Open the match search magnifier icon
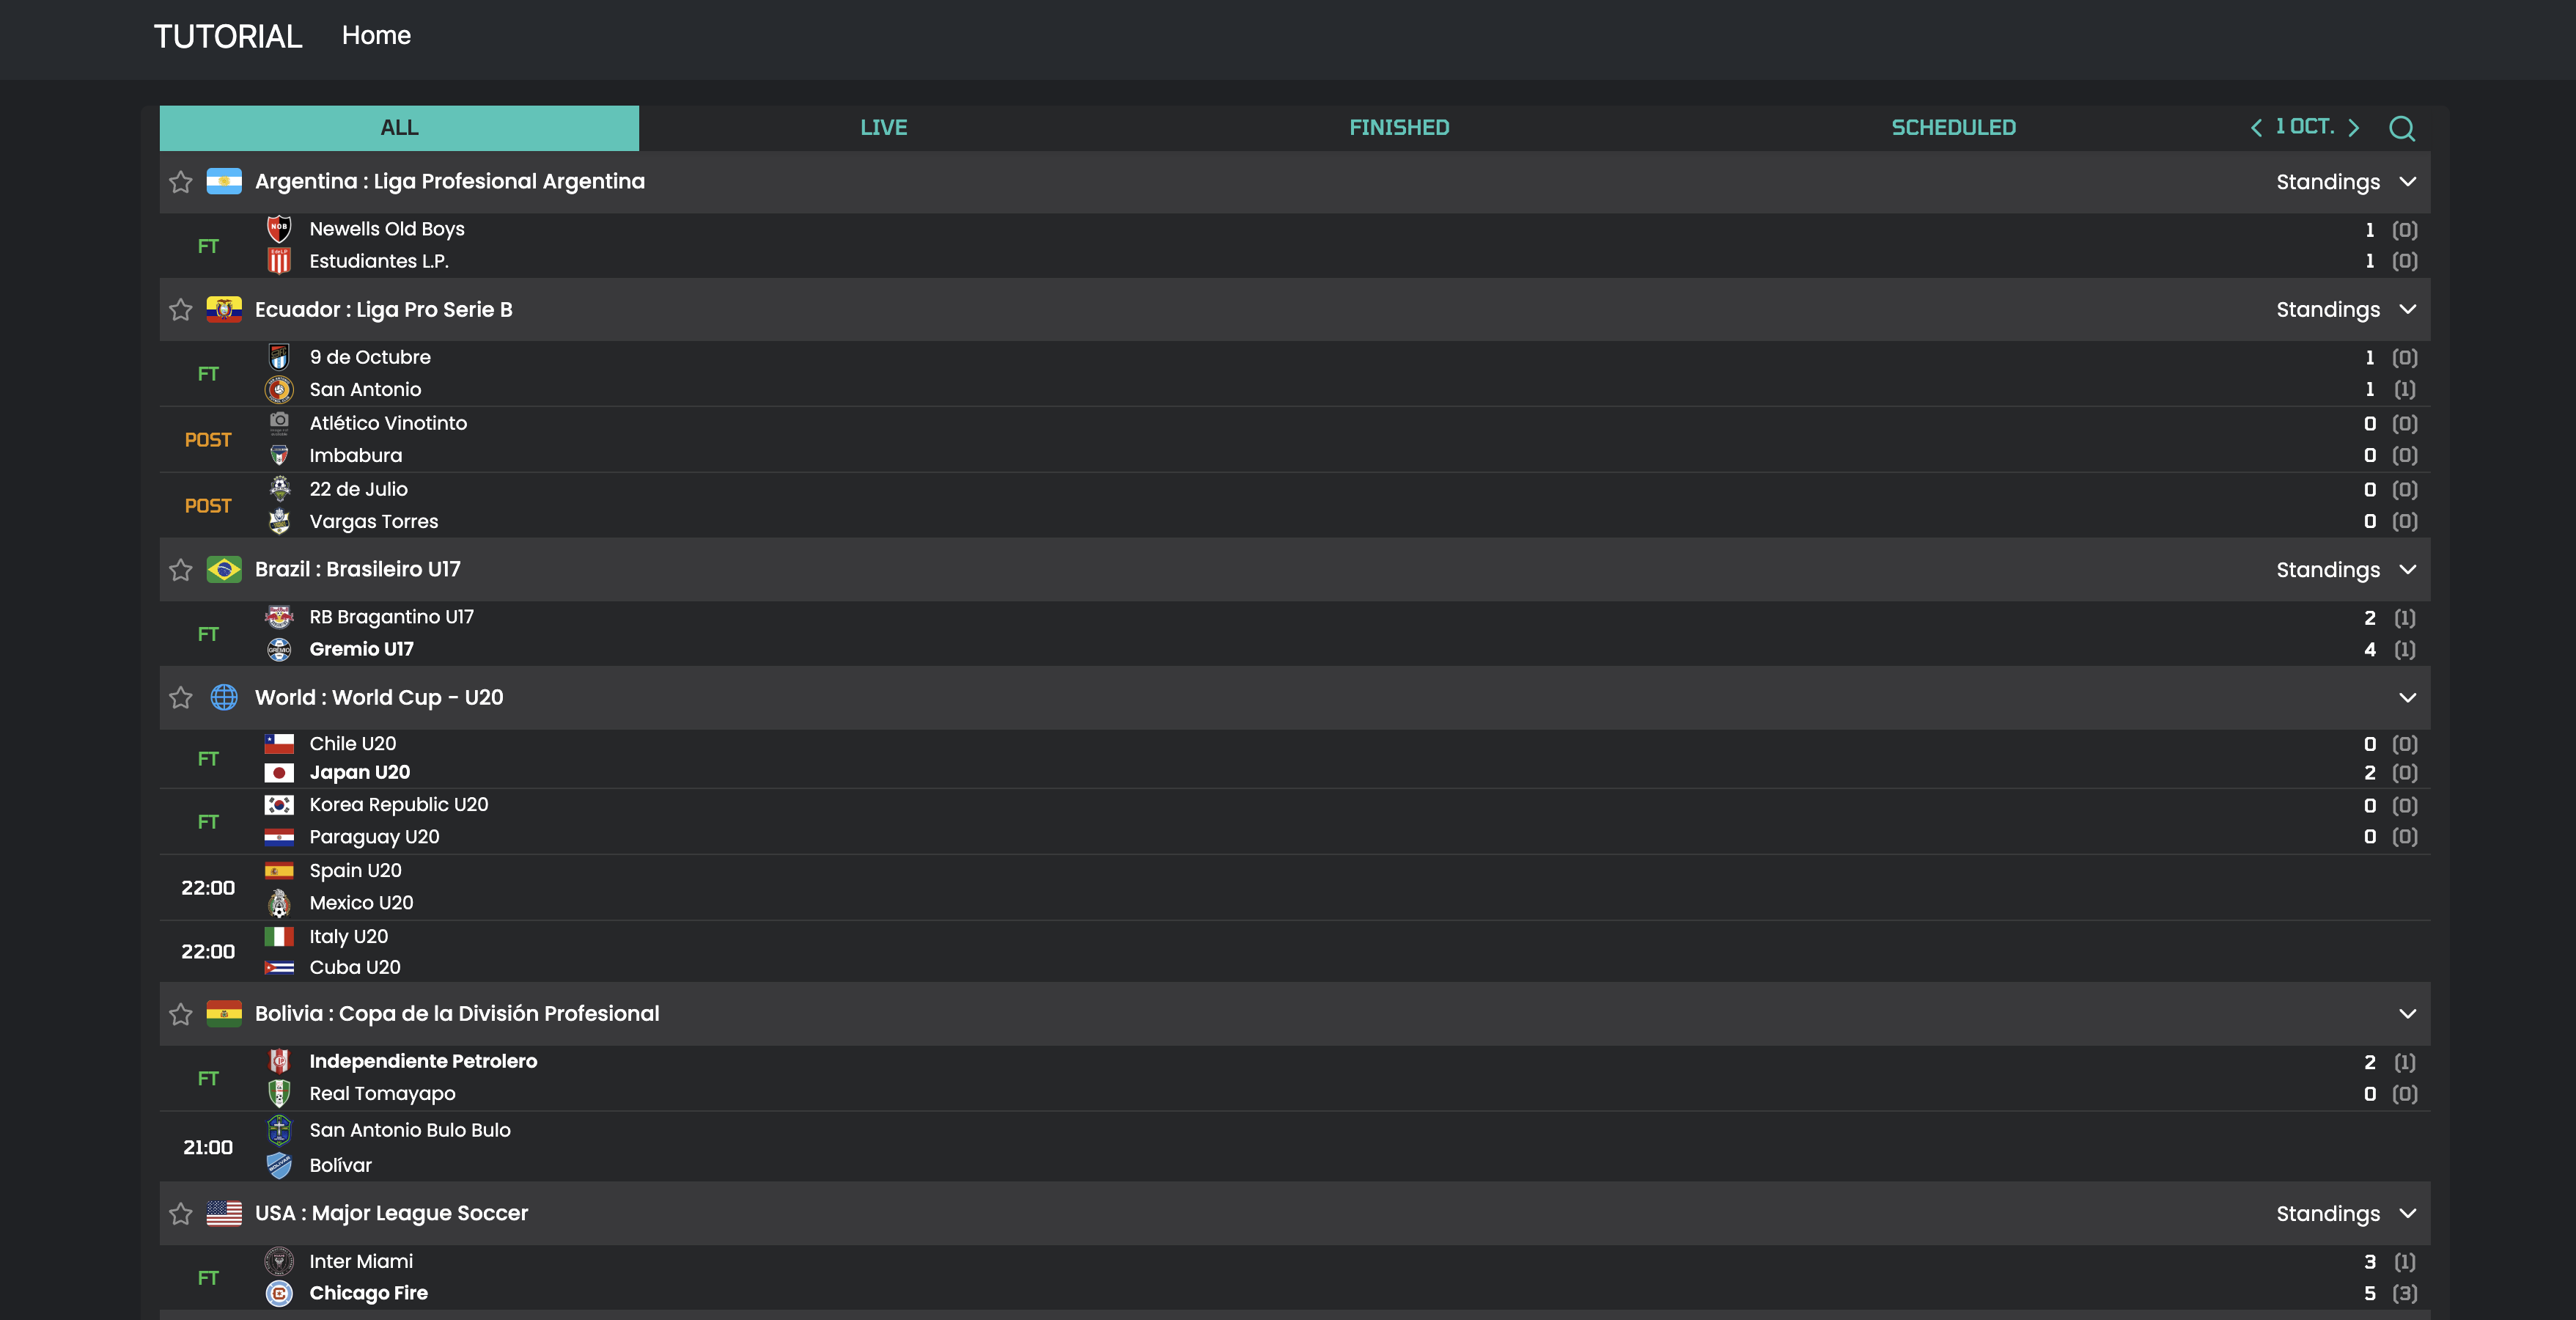2576x1320 pixels. (2401, 128)
